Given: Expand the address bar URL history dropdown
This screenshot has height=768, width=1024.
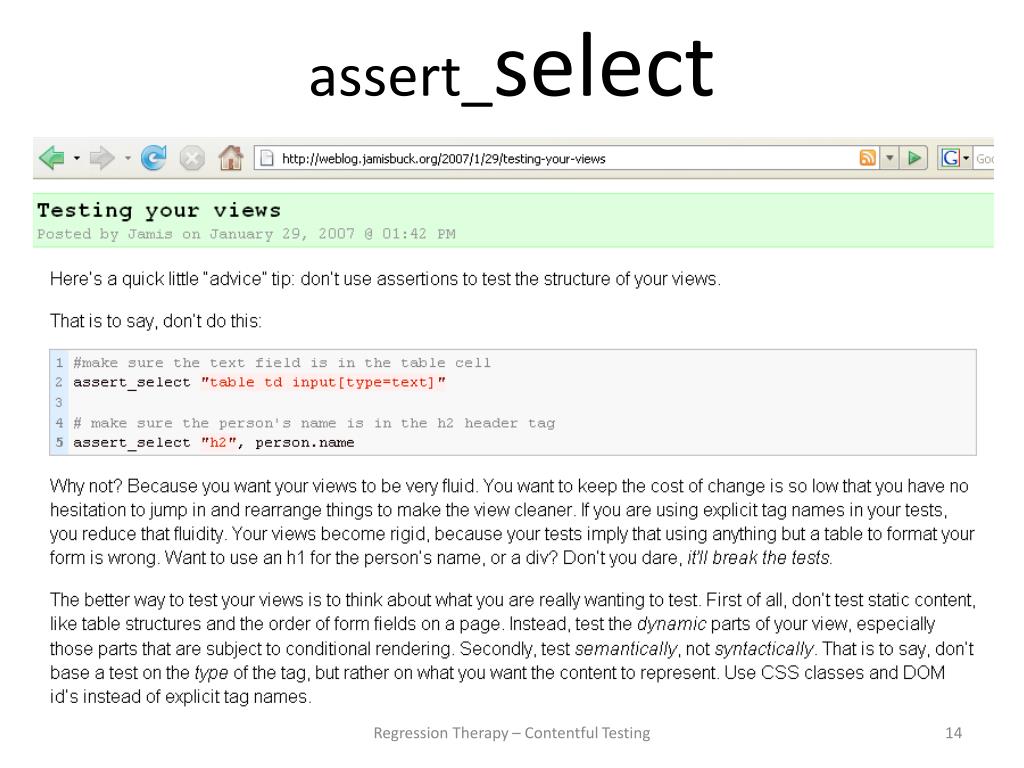Looking at the screenshot, I should [889, 158].
